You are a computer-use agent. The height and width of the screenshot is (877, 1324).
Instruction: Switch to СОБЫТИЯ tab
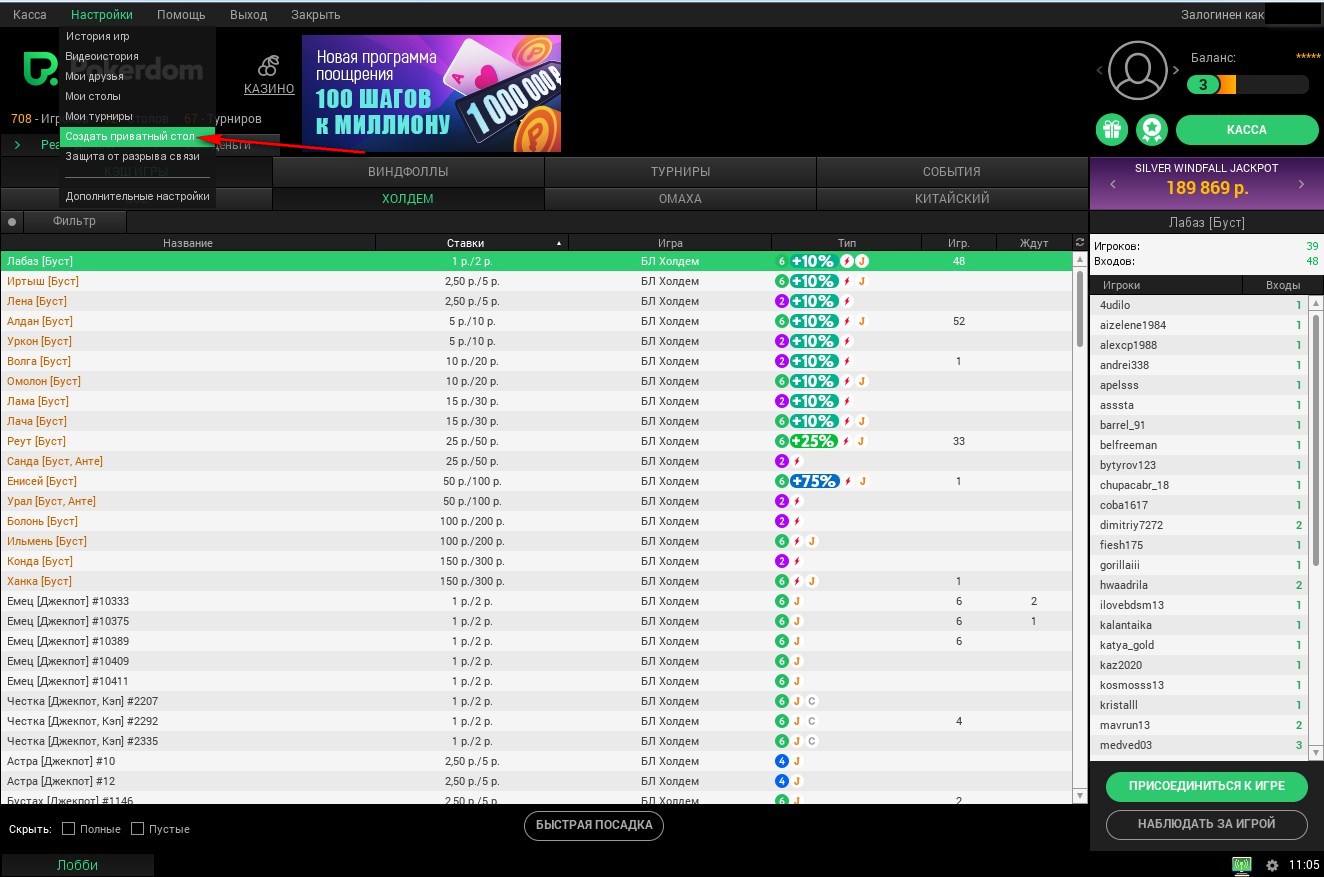[952, 172]
